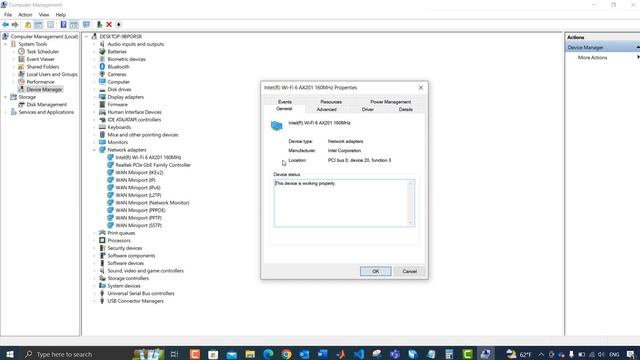Switch to the Events tab
Image resolution: width=640 pixels, height=360 pixels.
(284, 102)
